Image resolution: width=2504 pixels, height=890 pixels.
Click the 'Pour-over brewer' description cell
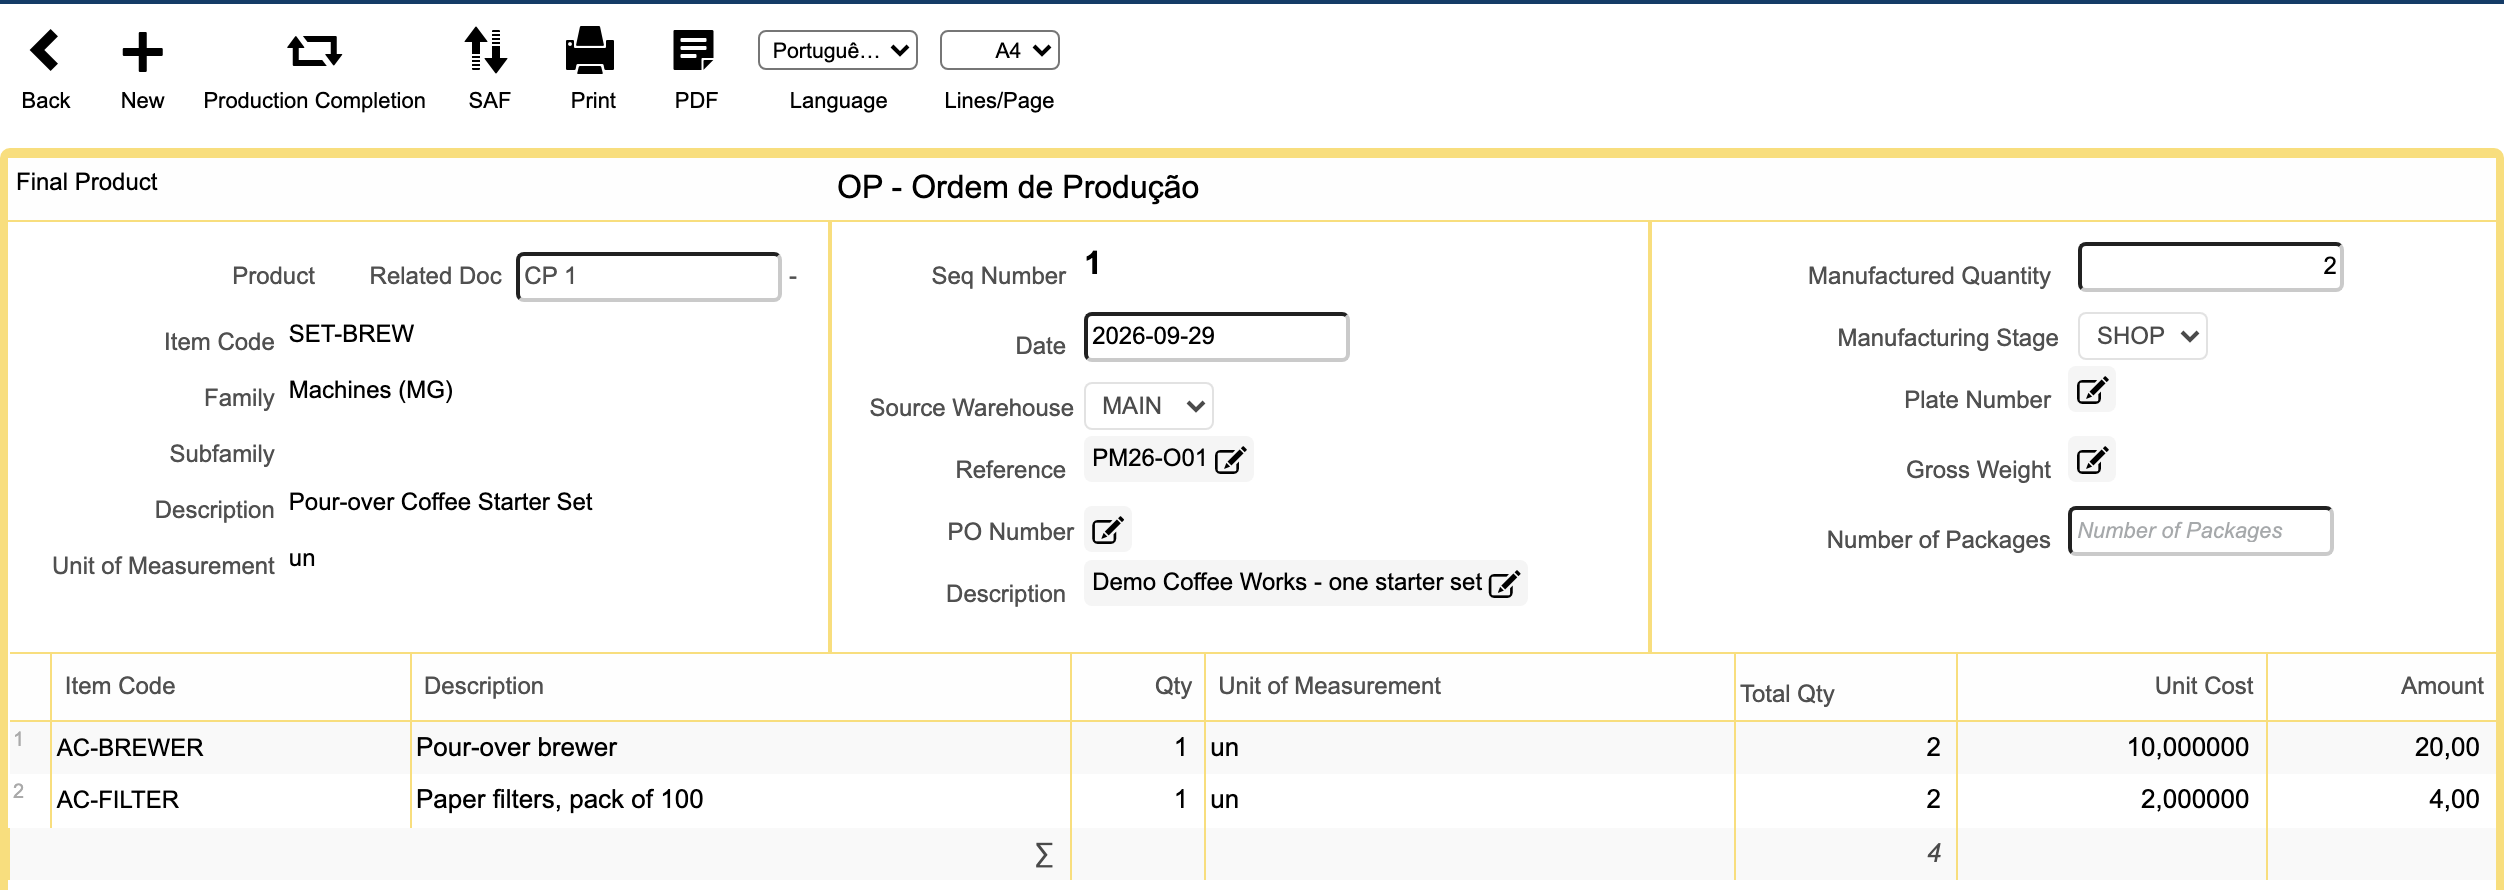pyautogui.click(x=740, y=747)
